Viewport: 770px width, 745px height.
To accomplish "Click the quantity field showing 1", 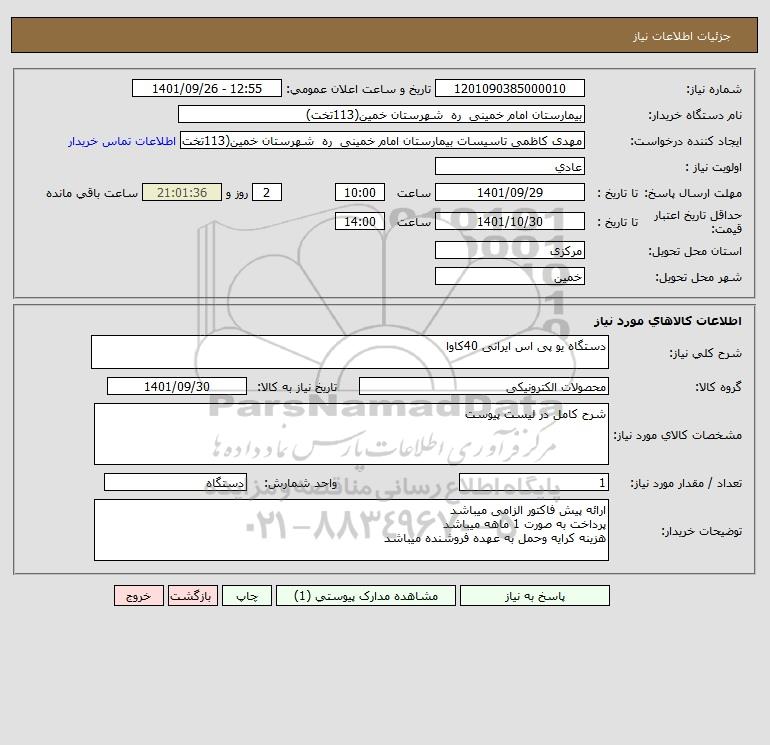I will point(534,482).
